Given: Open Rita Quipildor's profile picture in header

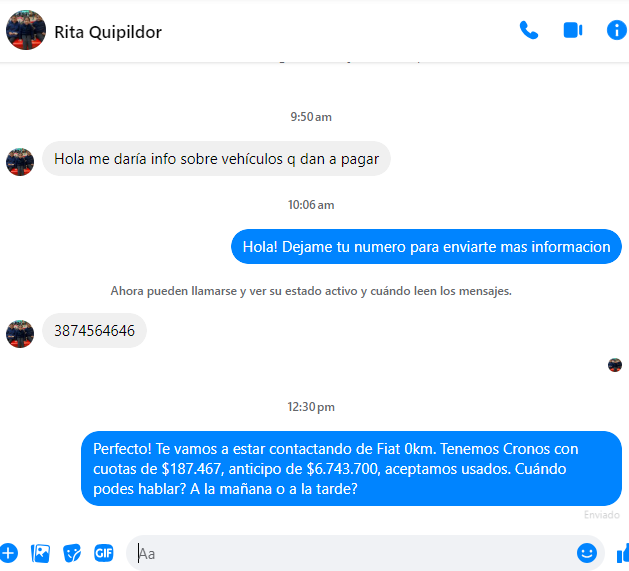Looking at the screenshot, I should point(26,30).
